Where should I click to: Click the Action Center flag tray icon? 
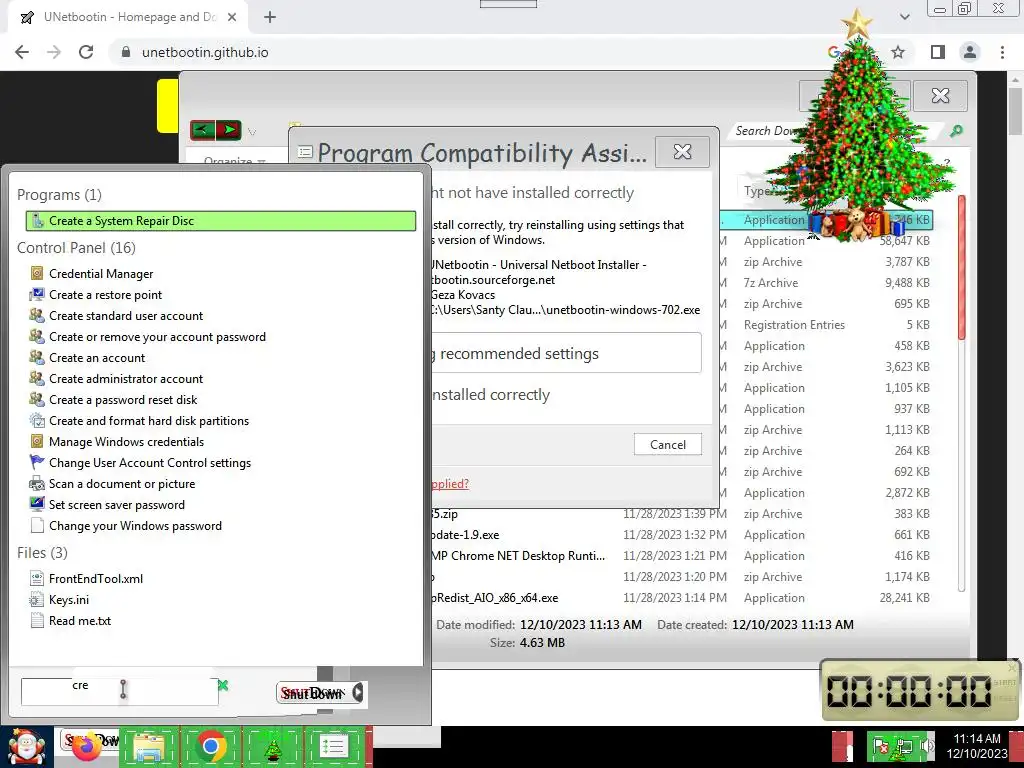881,747
